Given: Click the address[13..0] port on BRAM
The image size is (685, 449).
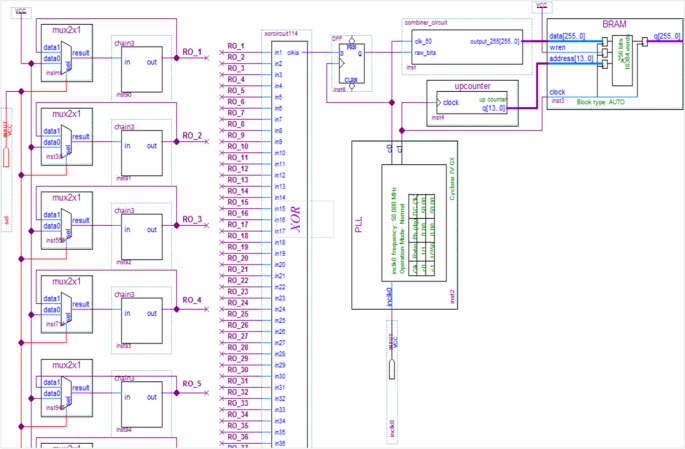Looking at the screenshot, I should (x=571, y=59).
